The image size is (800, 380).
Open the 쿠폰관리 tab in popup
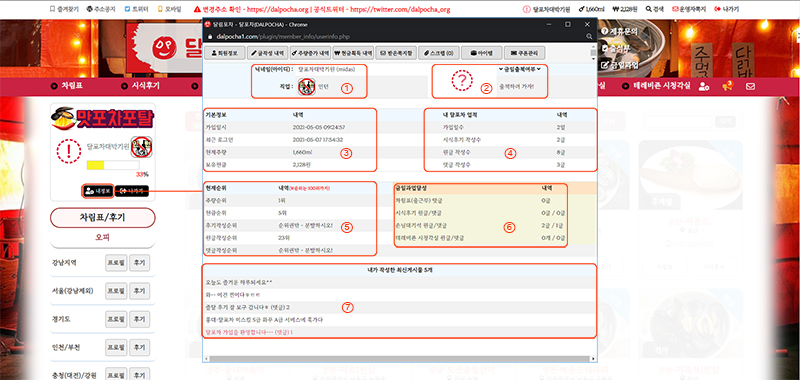tap(524, 53)
